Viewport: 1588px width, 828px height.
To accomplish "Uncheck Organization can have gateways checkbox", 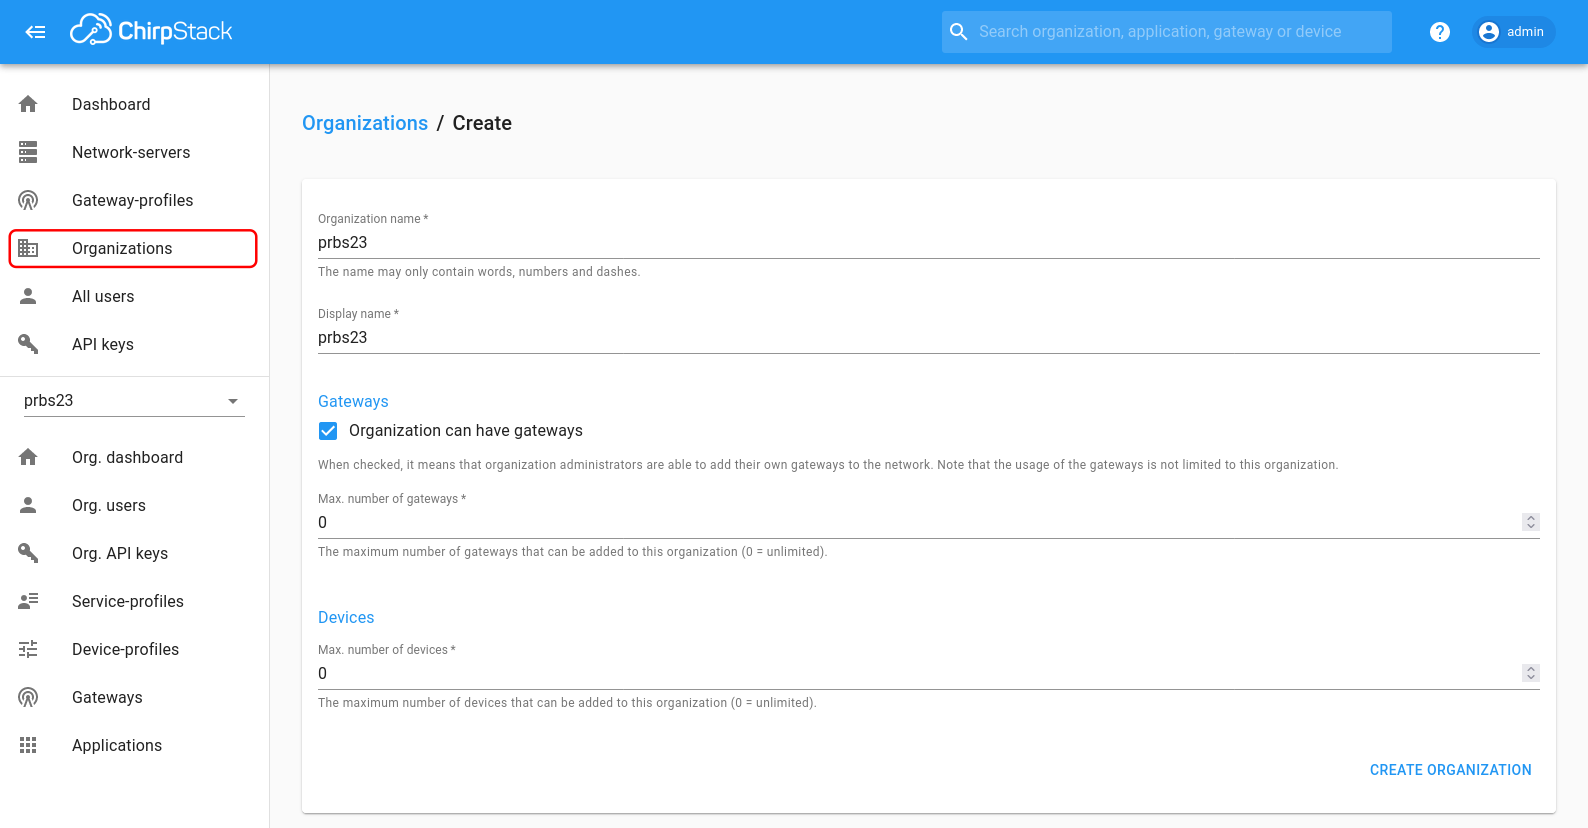I will point(328,431).
